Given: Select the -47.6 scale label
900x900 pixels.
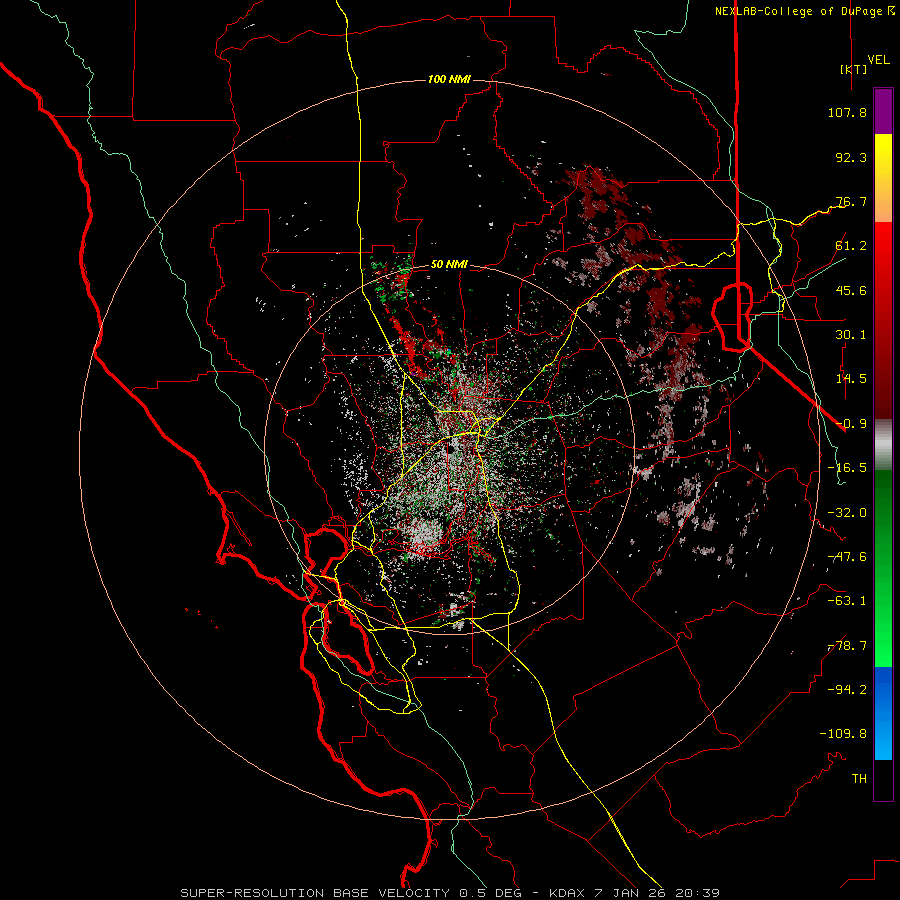Looking at the screenshot, I should (x=847, y=557).
